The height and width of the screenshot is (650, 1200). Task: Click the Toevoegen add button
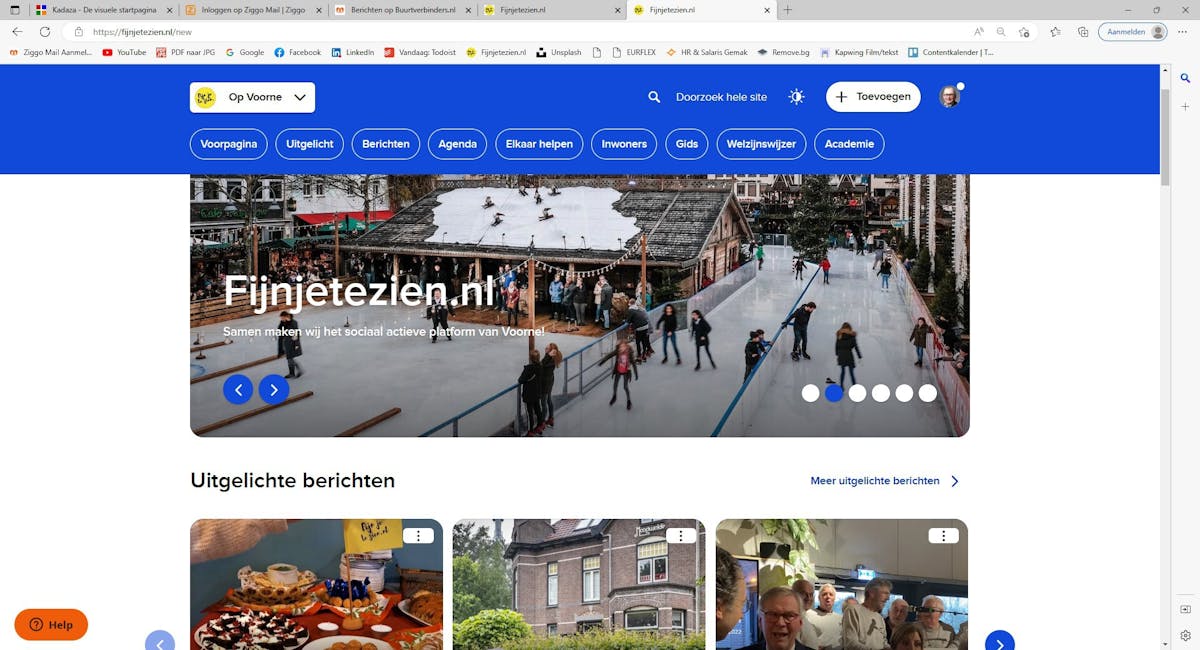(x=873, y=97)
